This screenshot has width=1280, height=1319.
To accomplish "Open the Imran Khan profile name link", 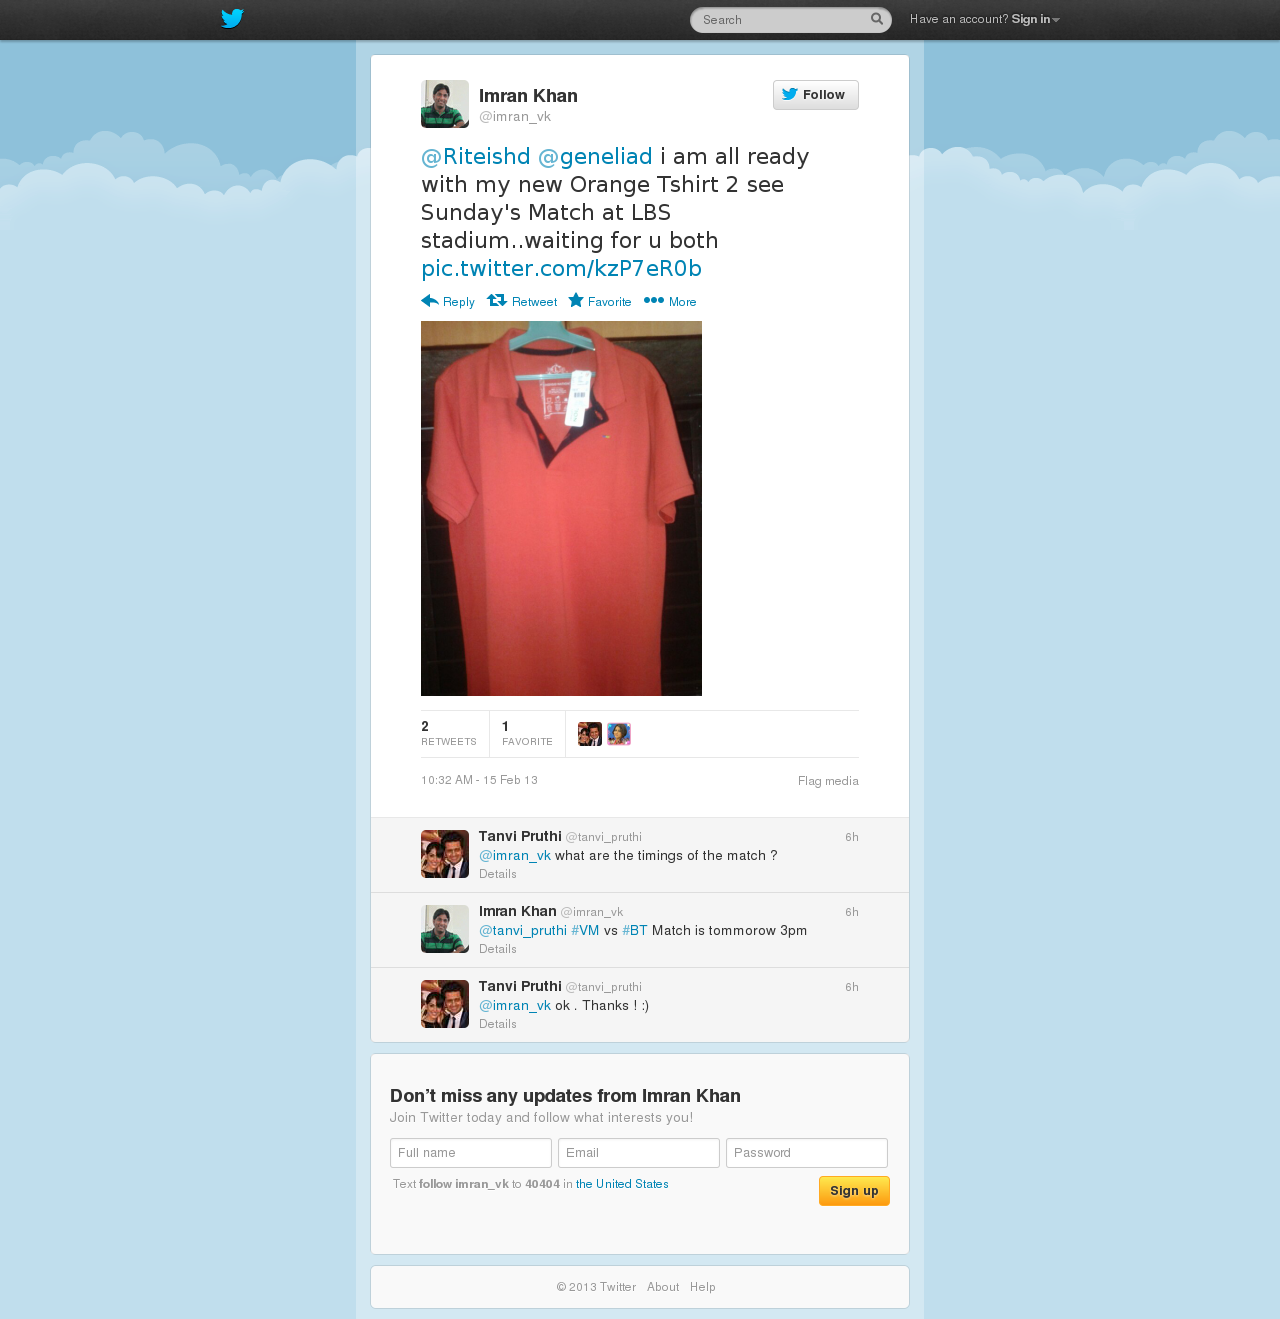I will (528, 96).
